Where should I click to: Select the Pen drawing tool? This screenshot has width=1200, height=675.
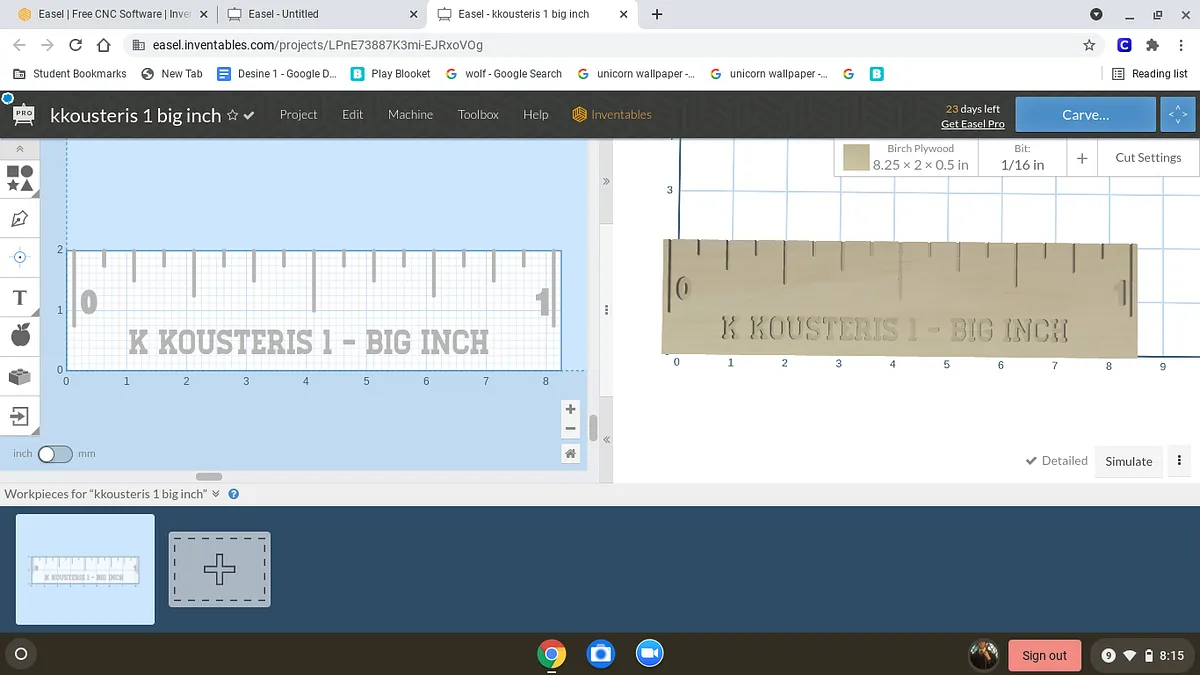point(20,218)
